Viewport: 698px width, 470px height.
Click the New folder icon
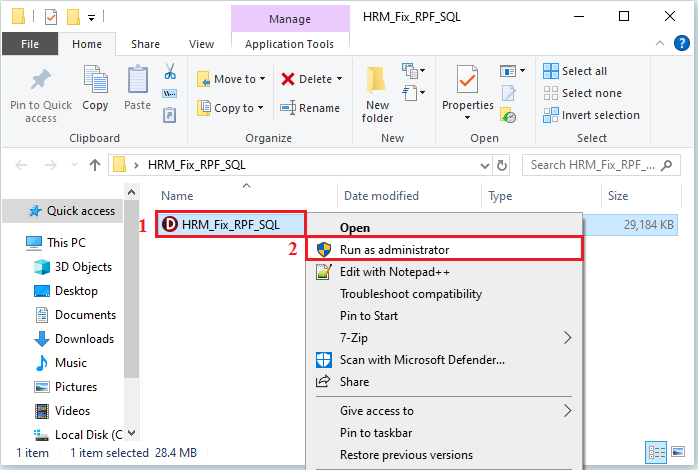click(x=377, y=84)
